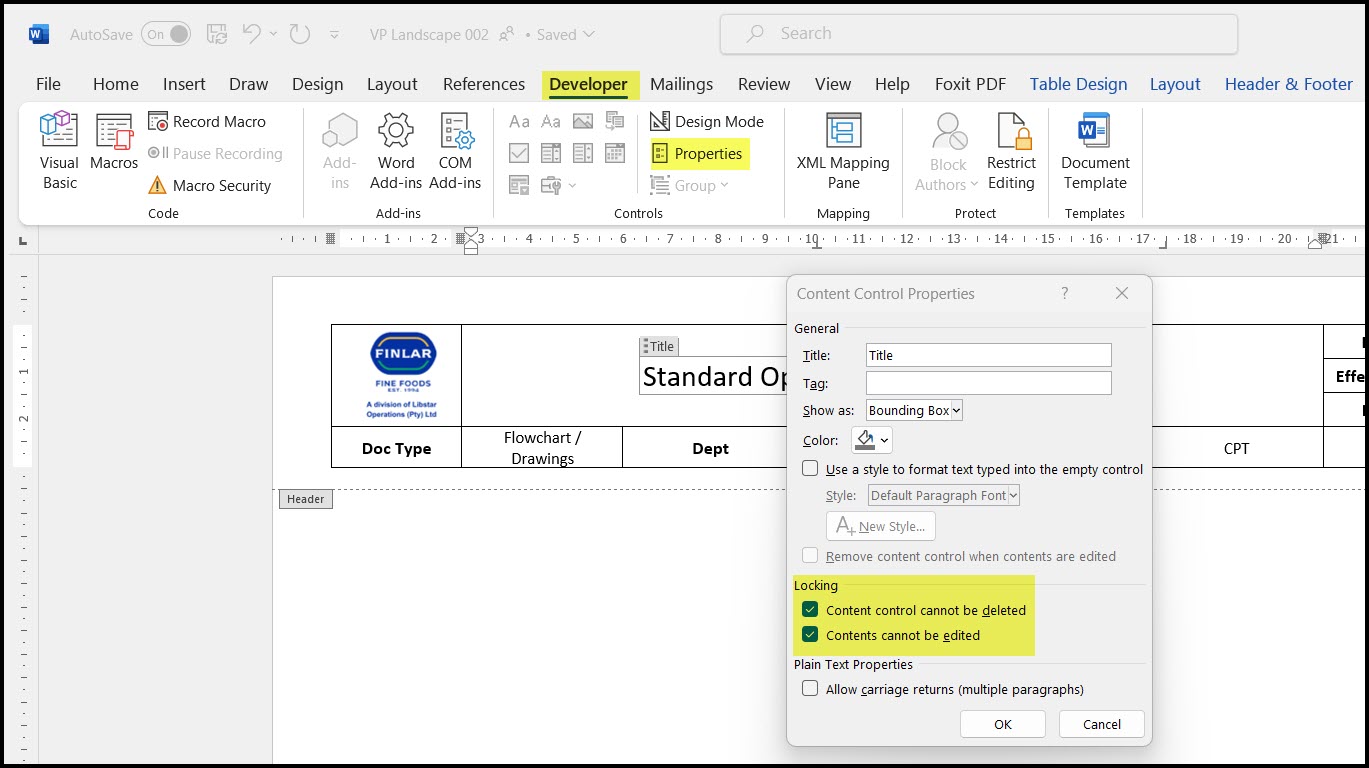Open COM Add-ins dialog
This screenshot has height=768, width=1369.
[455, 151]
